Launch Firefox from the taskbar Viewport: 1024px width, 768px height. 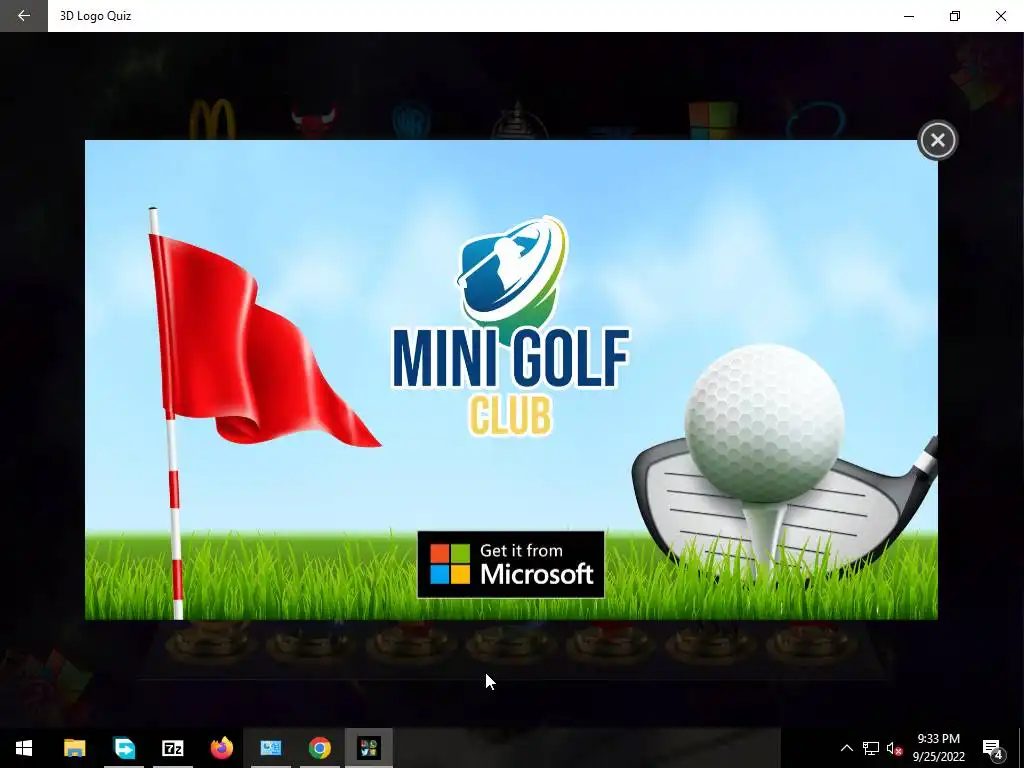pos(221,748)
